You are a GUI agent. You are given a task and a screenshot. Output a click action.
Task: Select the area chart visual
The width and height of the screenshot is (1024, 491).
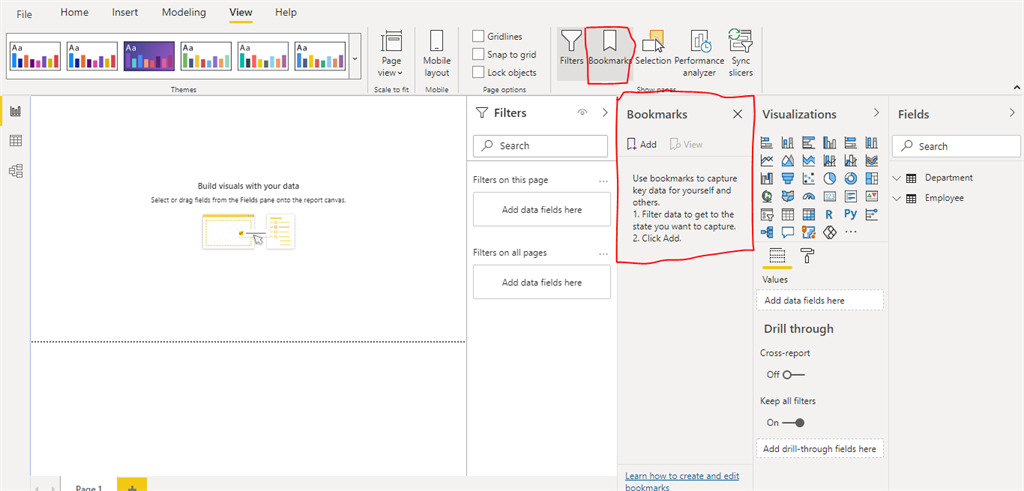click(x=788, y=160)
